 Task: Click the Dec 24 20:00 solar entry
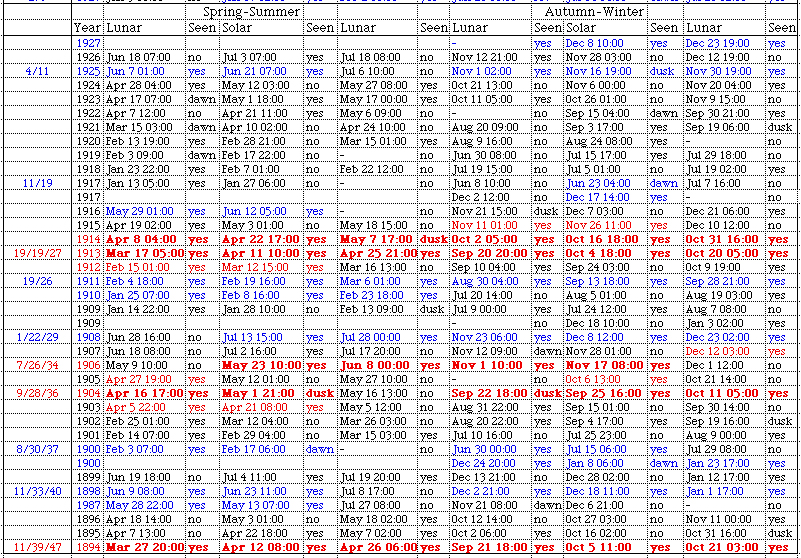click(485, 464)
